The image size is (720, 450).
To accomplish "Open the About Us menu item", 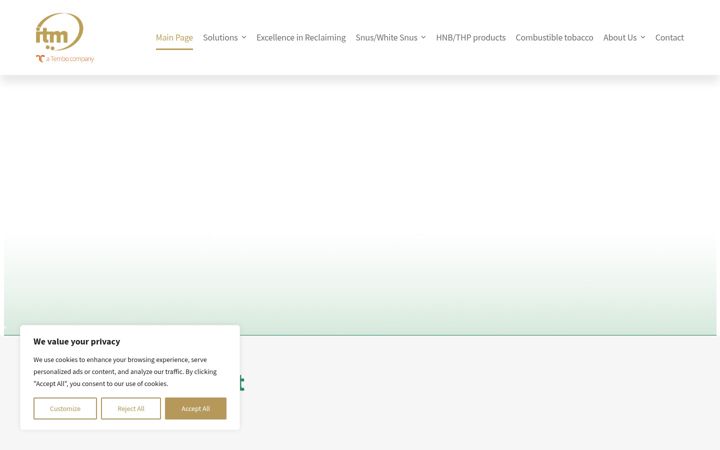I will pyautogui.click(x=620, y=37).
